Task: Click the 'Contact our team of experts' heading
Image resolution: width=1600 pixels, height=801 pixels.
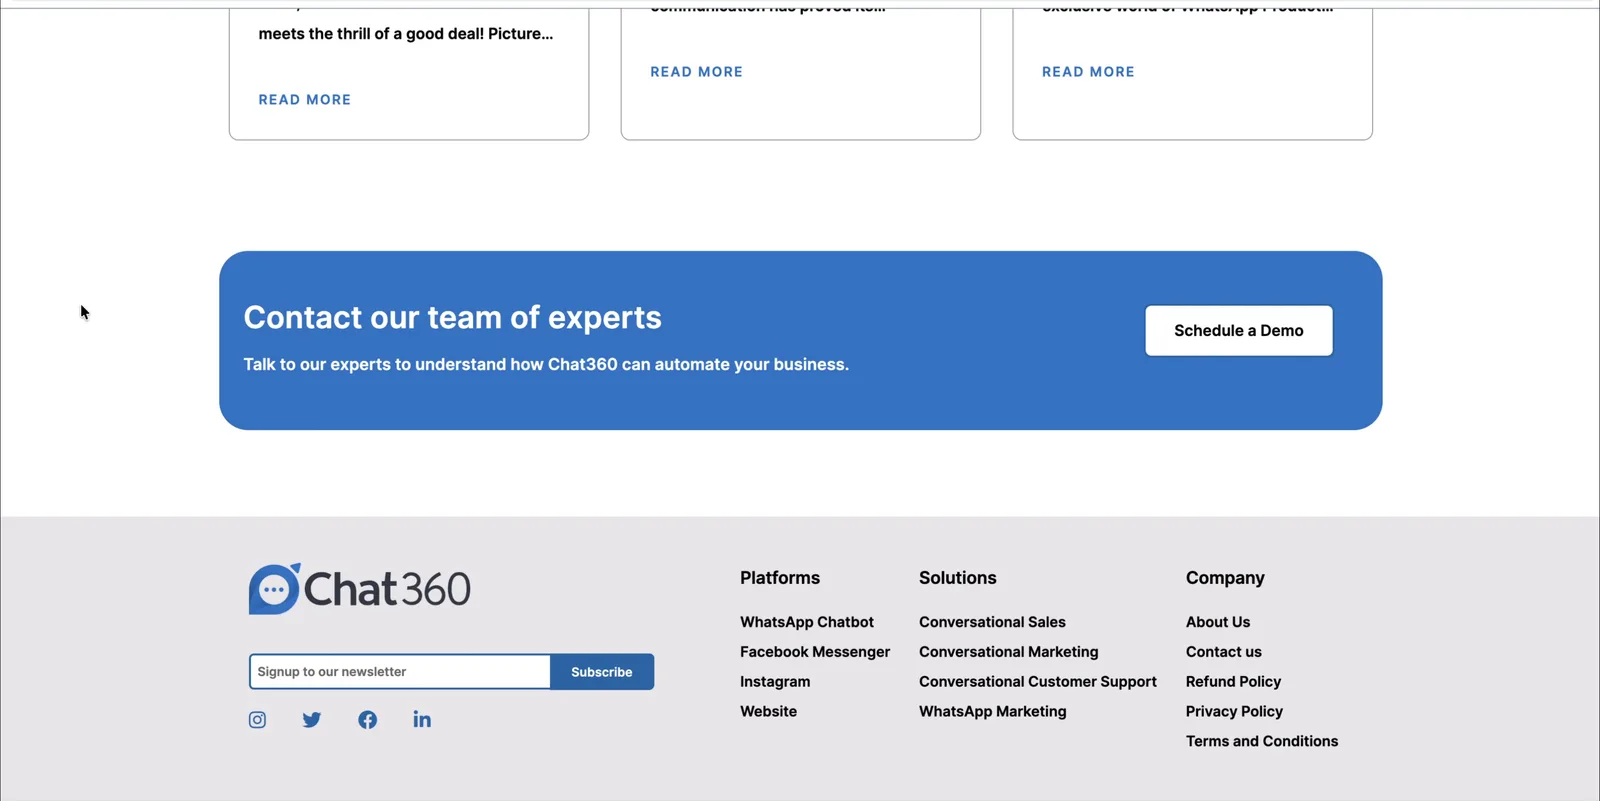Action: (x=453, y=318)
